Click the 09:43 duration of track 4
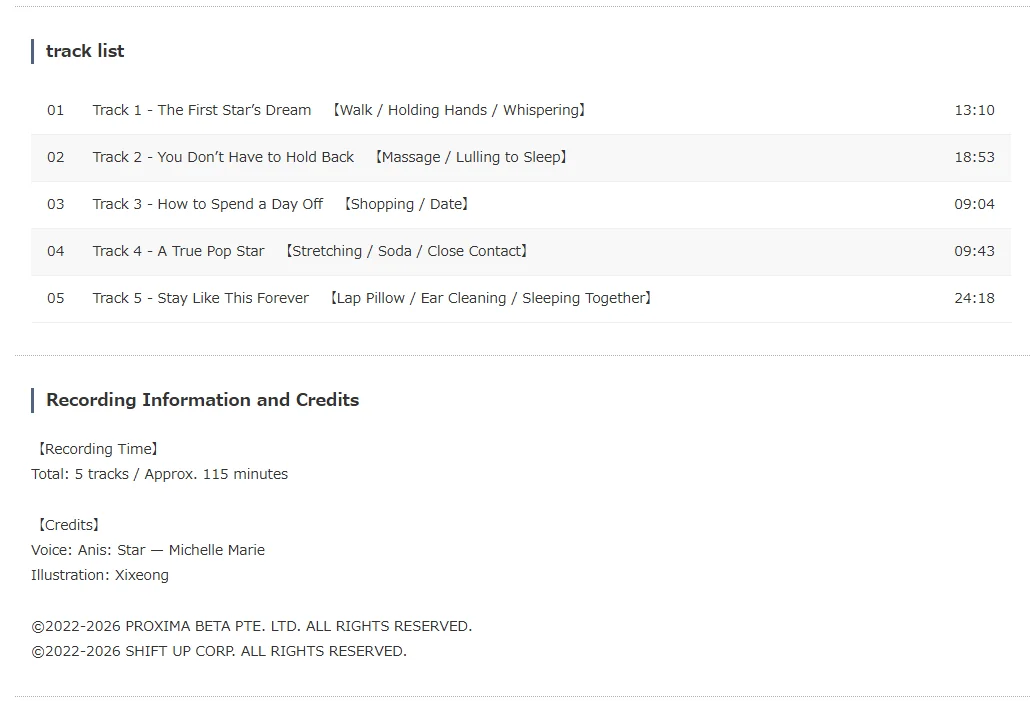Viewport: 1030px width, 701px height. [974, 252]
